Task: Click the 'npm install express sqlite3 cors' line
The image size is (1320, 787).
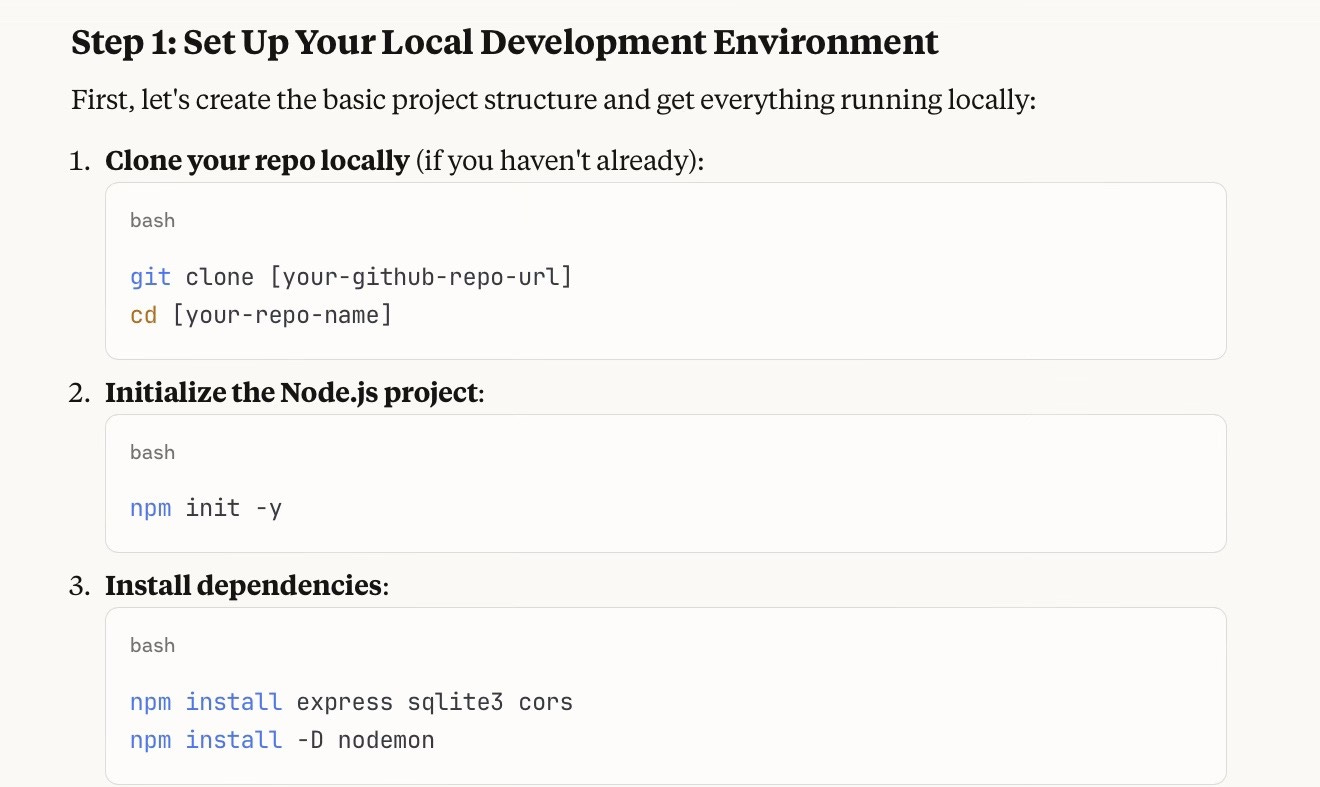Action: 351,701
